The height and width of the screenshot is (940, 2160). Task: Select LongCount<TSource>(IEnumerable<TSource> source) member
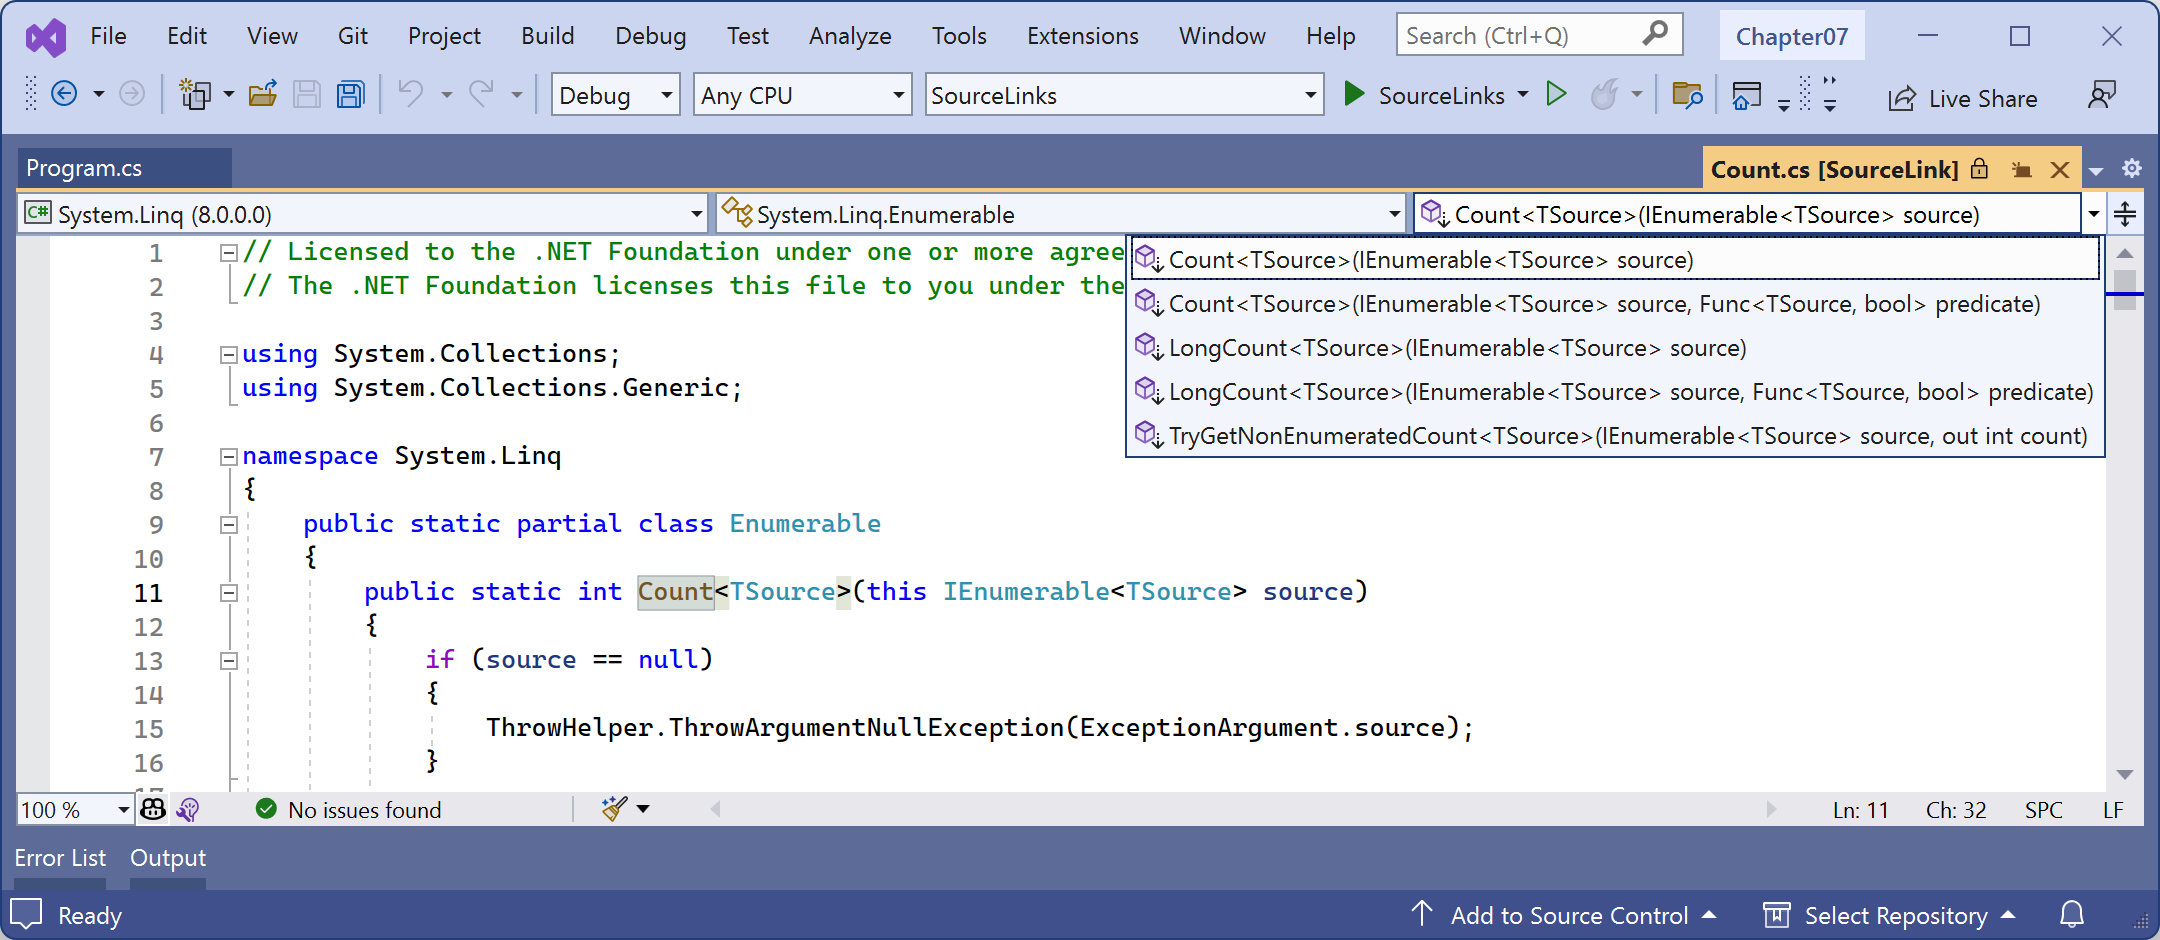[x=1616, y=348]
